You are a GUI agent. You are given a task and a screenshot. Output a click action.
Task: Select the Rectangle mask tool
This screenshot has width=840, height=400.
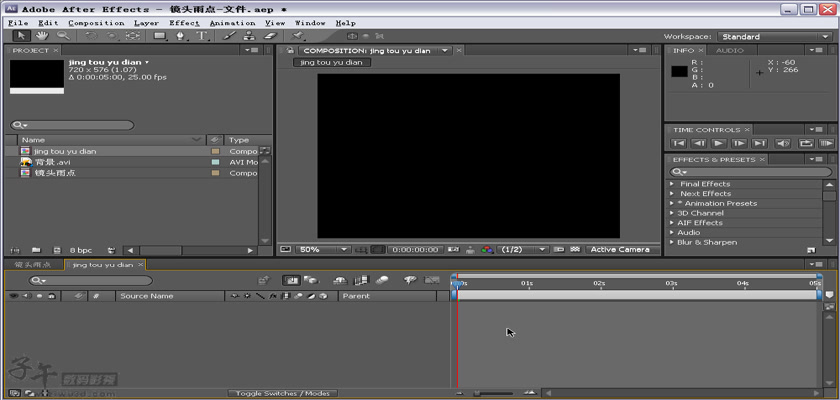[160, 36]
